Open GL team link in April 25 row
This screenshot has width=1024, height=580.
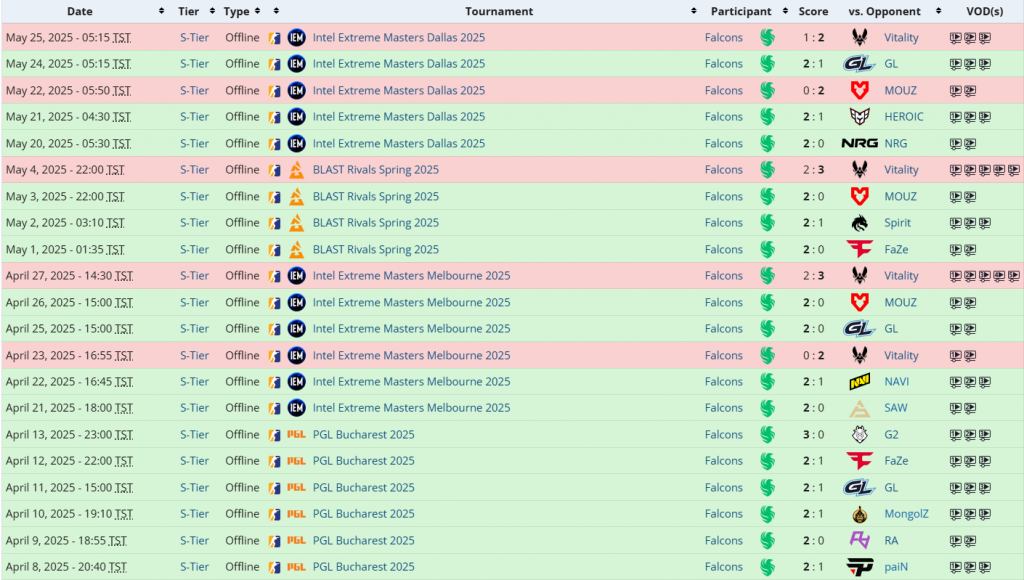pyautogui.click(x=891, y=329)
